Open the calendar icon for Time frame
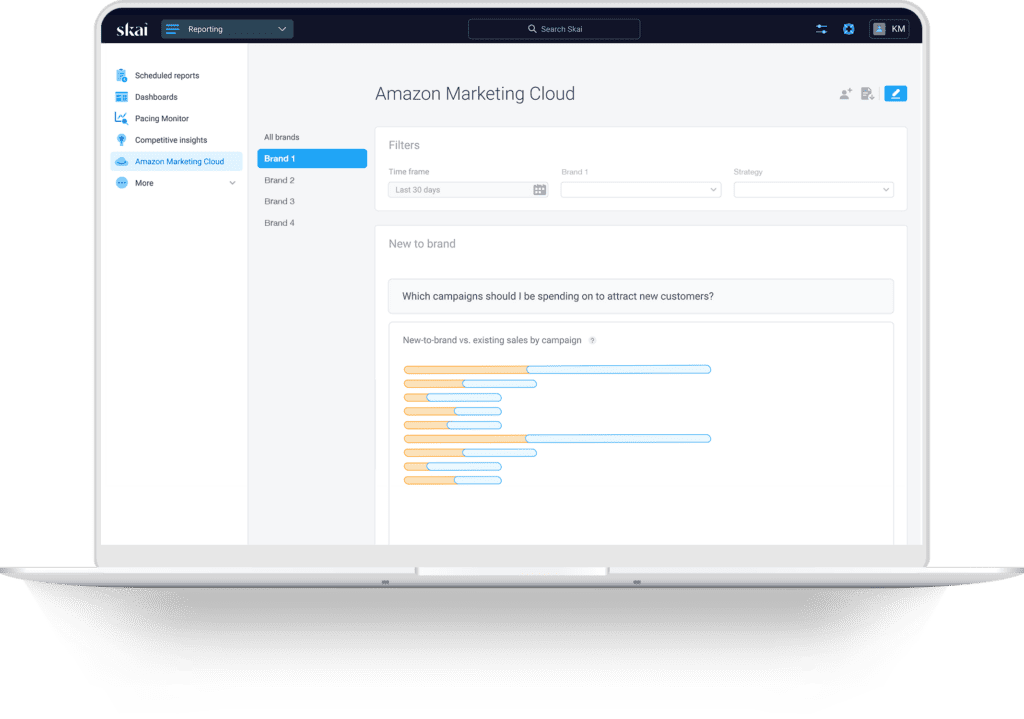Screen dimensions: 1024x719 538,189
